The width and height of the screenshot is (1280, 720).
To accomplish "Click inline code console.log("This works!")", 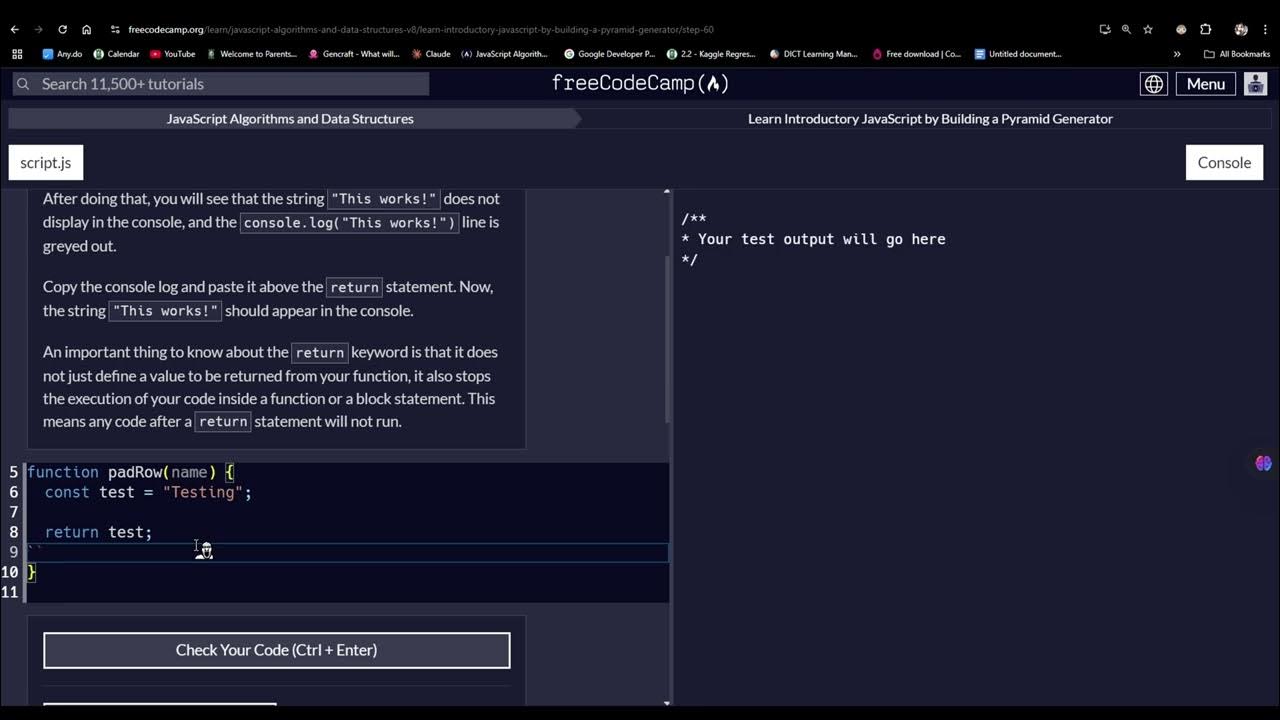I will tap(349, 222).
